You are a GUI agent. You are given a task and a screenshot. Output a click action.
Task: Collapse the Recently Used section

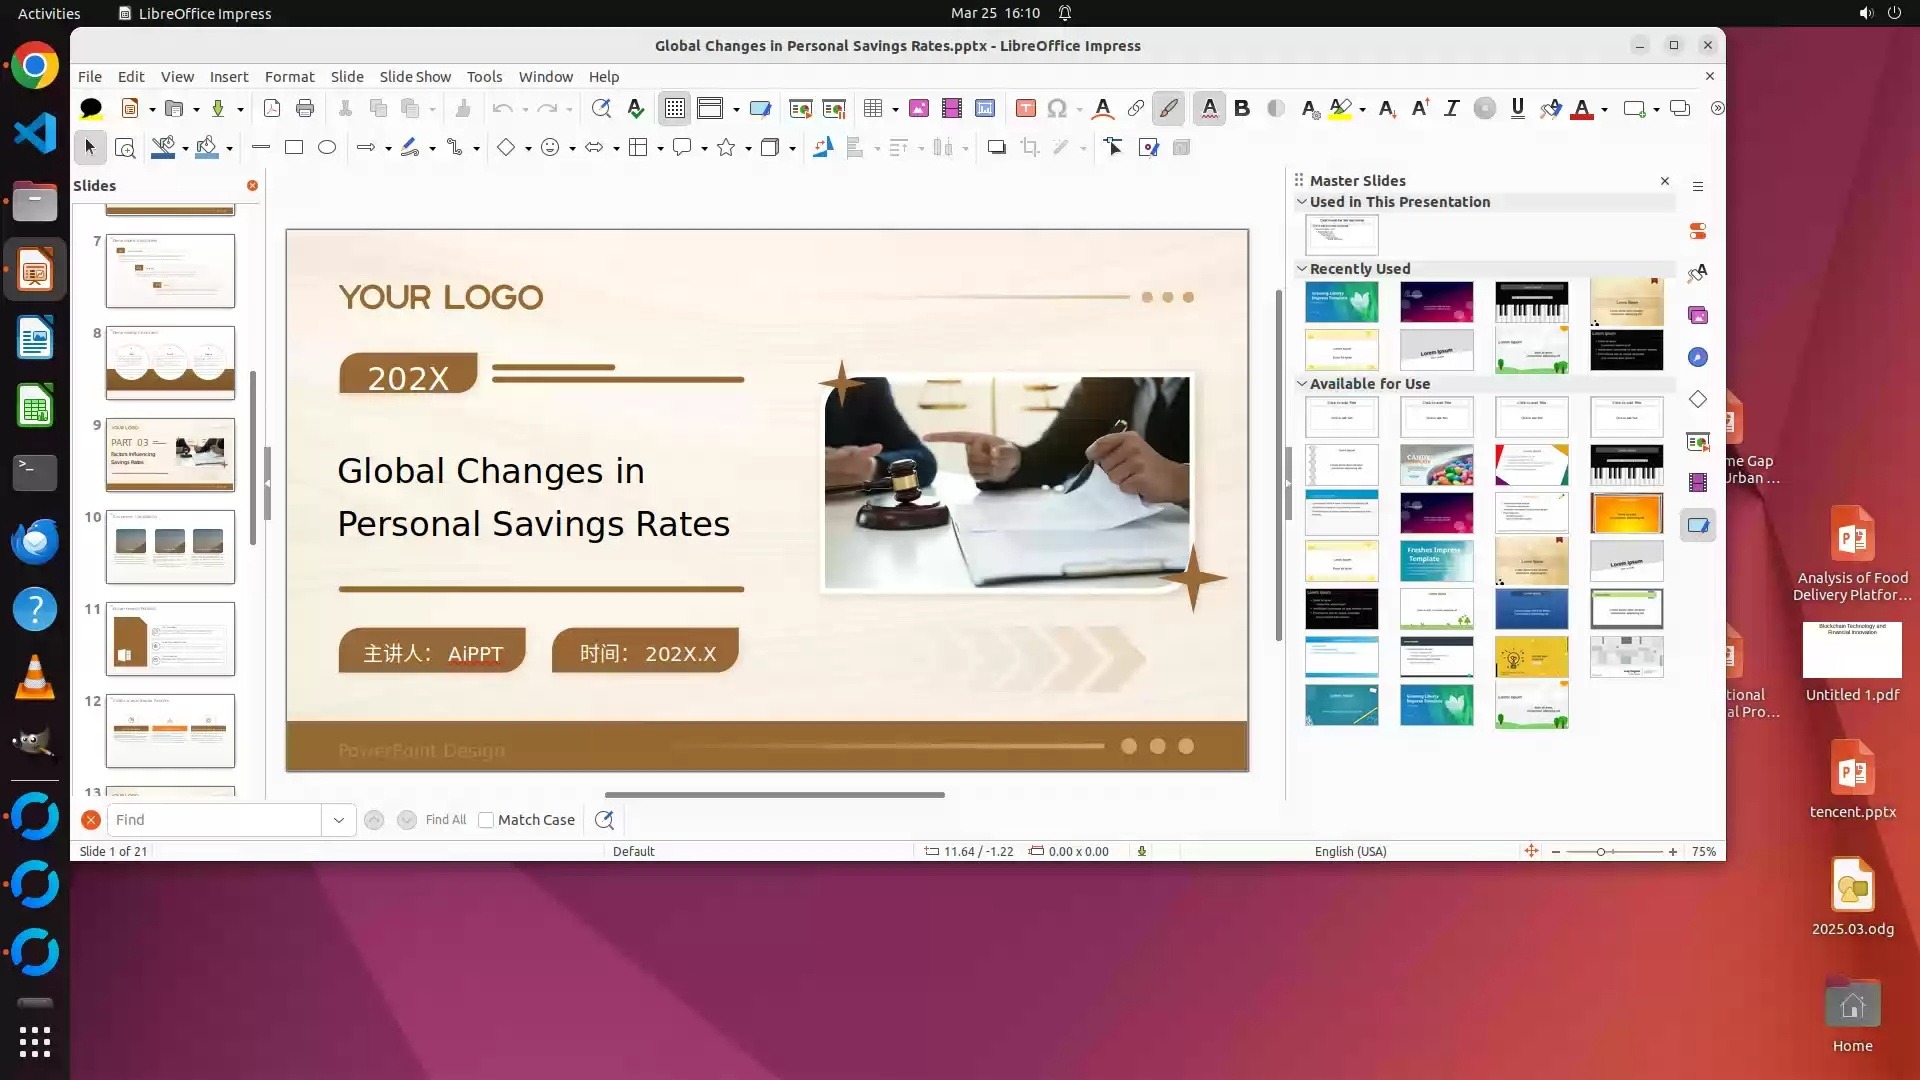pyautogui.click(x=1302, y=269)
